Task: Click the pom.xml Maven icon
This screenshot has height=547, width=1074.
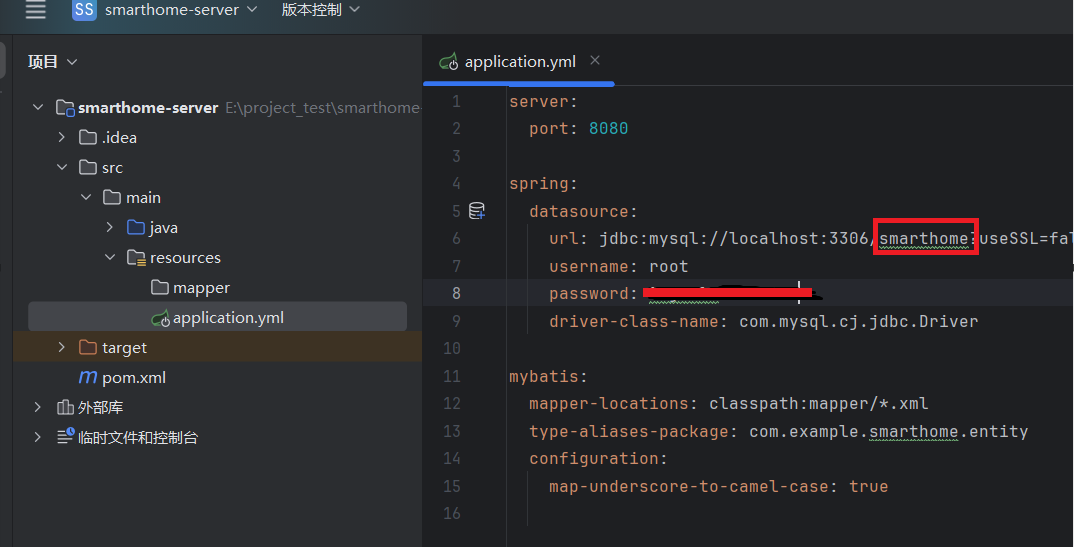Action: click(x=88, y=378)
